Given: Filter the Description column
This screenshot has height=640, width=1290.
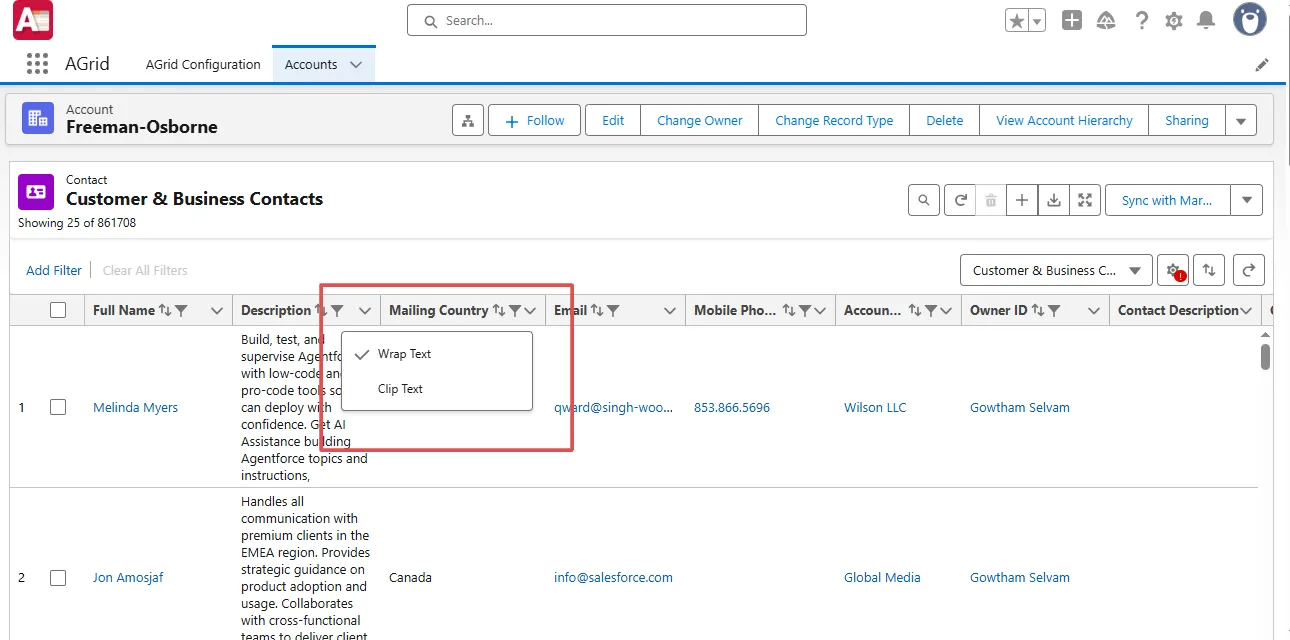Looking at the screenshot, I should 337,310.
